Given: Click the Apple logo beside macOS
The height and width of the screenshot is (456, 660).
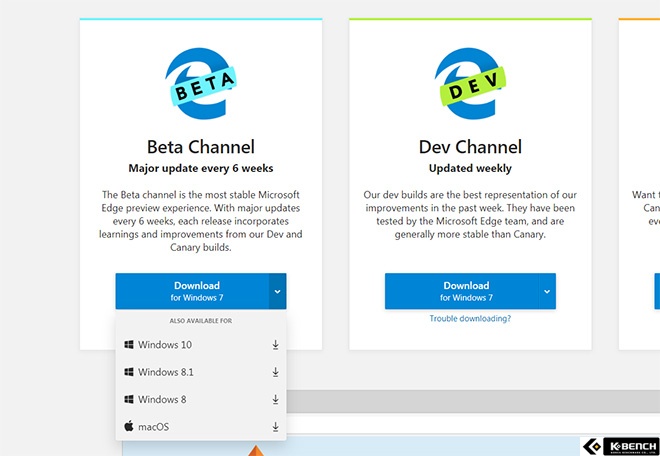Looking at the screenshot, I should tap(129, 426).
